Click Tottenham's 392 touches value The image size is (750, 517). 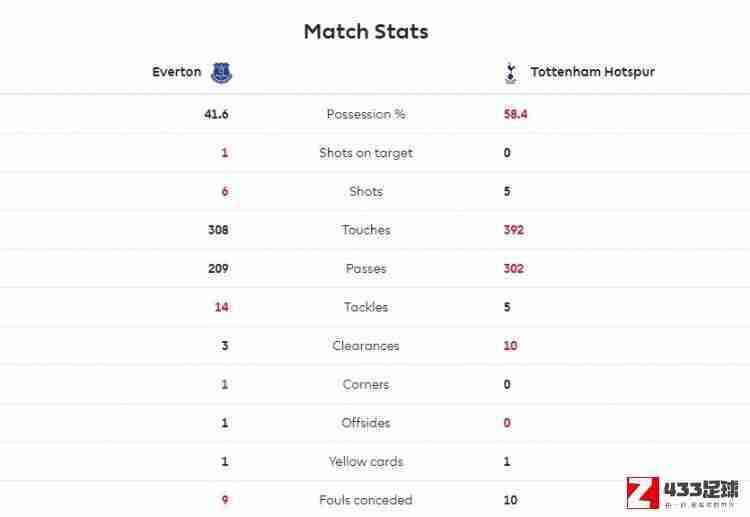514,230
